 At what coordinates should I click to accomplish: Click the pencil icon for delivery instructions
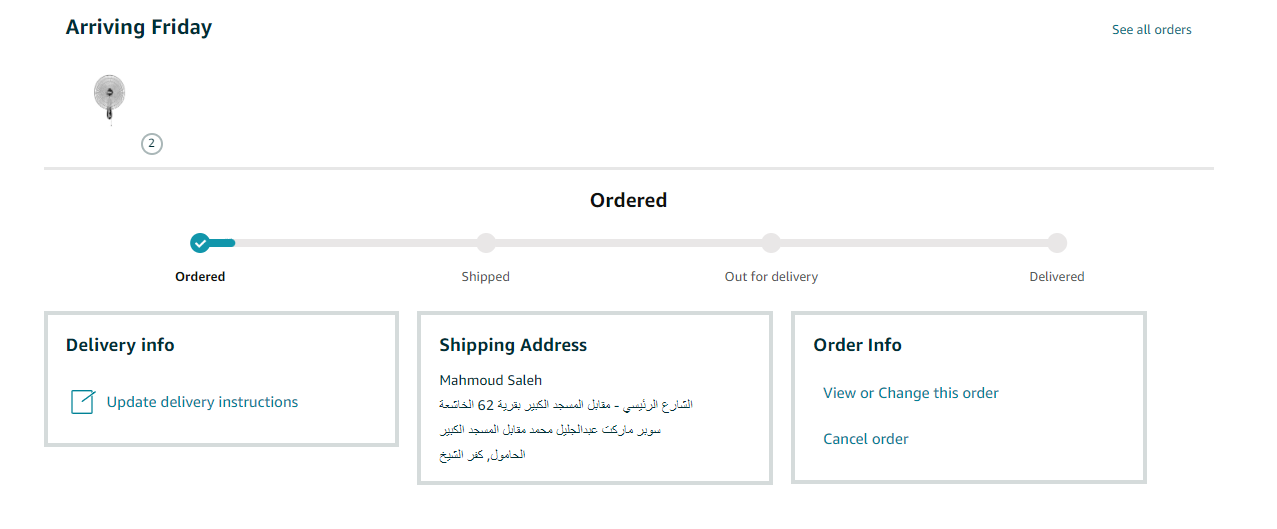click(83, 402)
